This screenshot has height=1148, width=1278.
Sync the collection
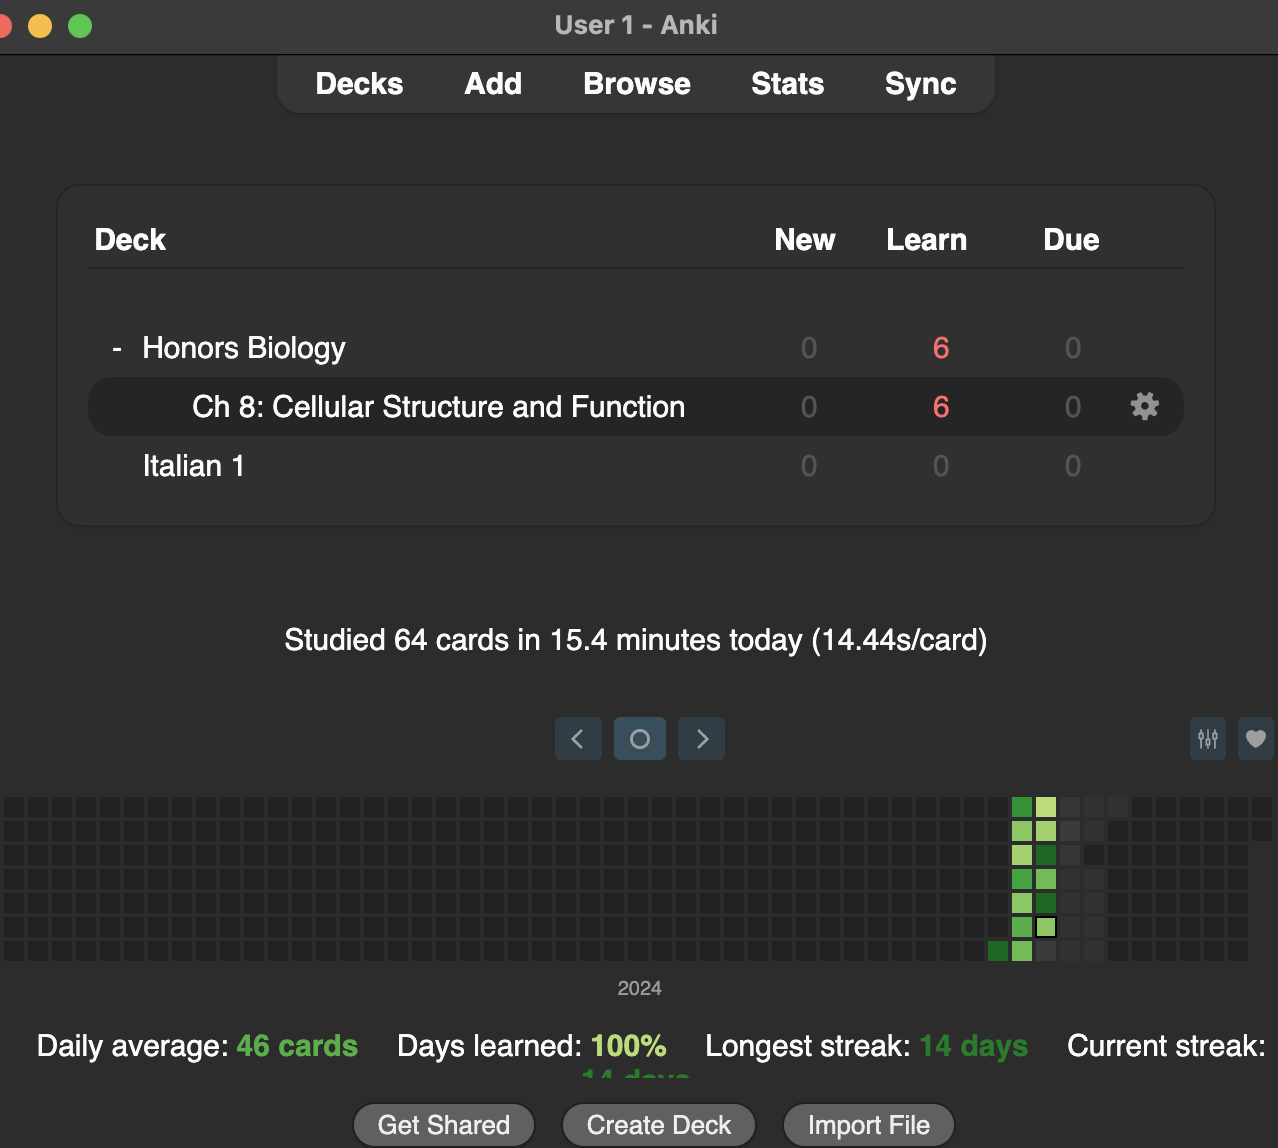pyautogui.click(x=921, y=84)
